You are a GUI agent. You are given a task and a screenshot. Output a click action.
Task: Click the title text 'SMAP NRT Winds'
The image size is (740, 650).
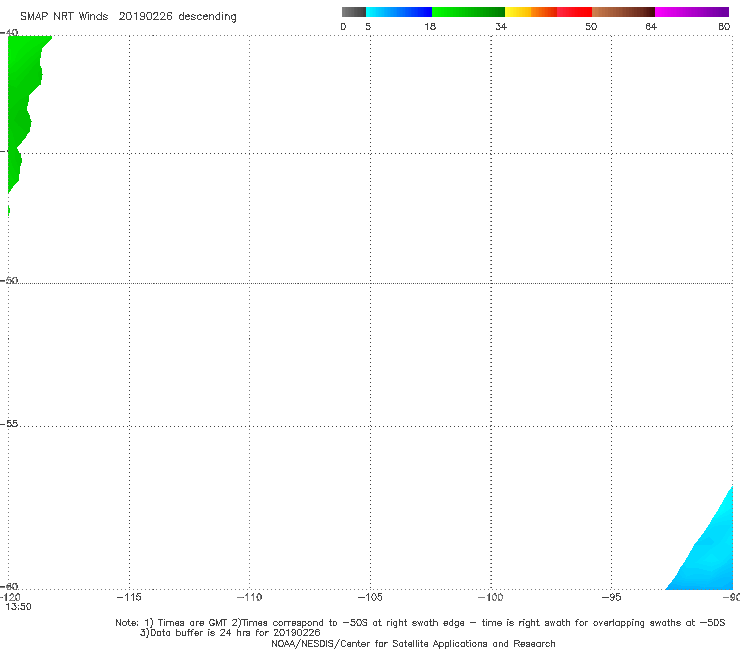(x=64, y=17)
